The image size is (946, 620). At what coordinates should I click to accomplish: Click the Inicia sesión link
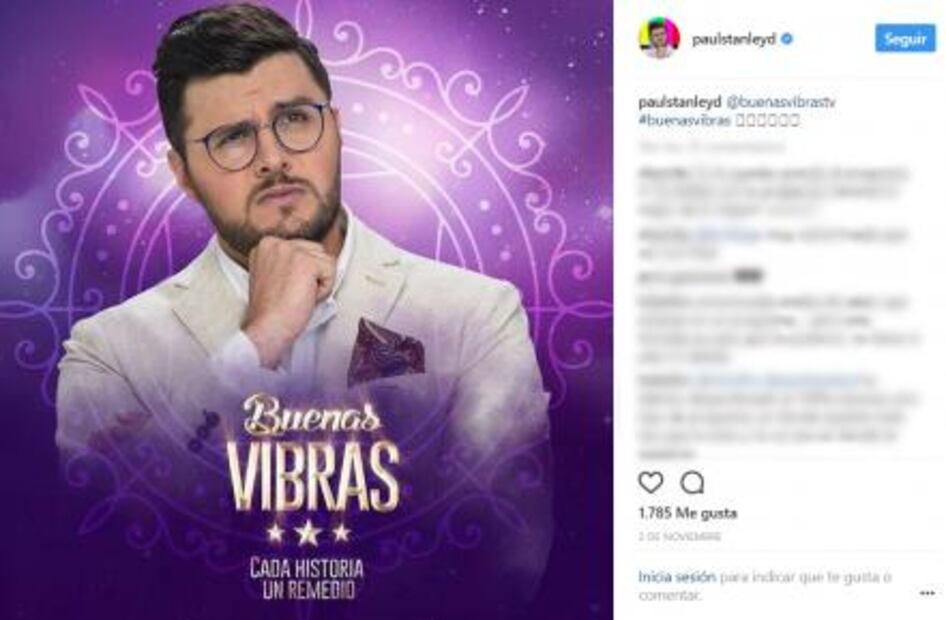pyautogui.click(x=677, y=577)
